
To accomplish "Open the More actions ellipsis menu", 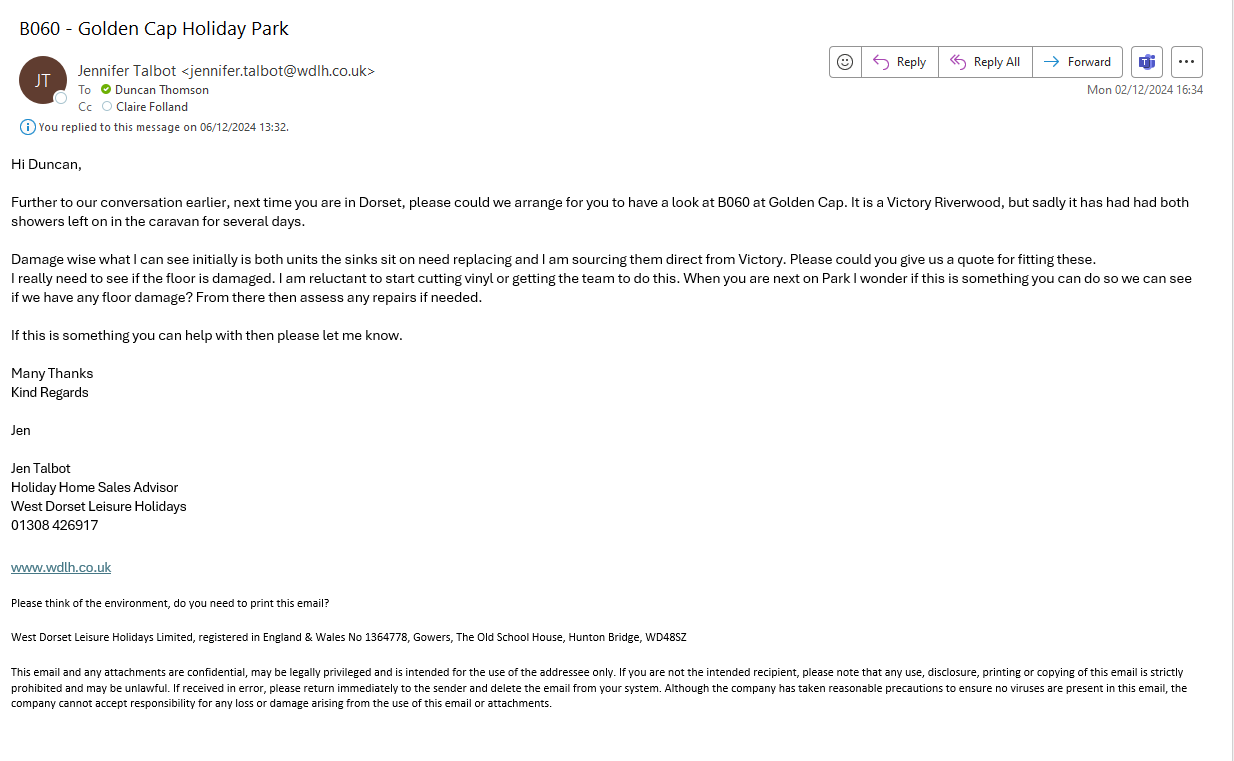I will click(1187, 62).
